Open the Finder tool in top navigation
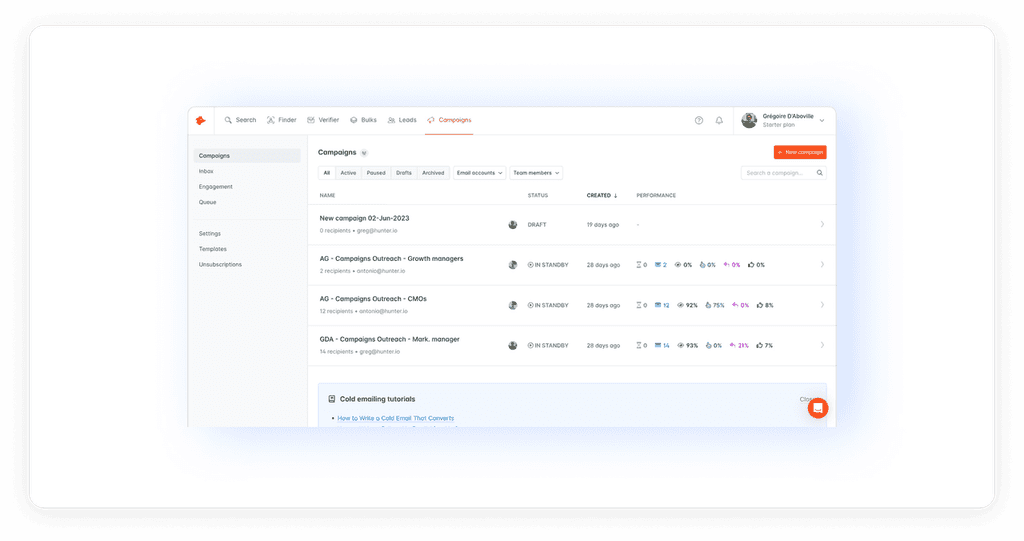 tap(281, 120)
